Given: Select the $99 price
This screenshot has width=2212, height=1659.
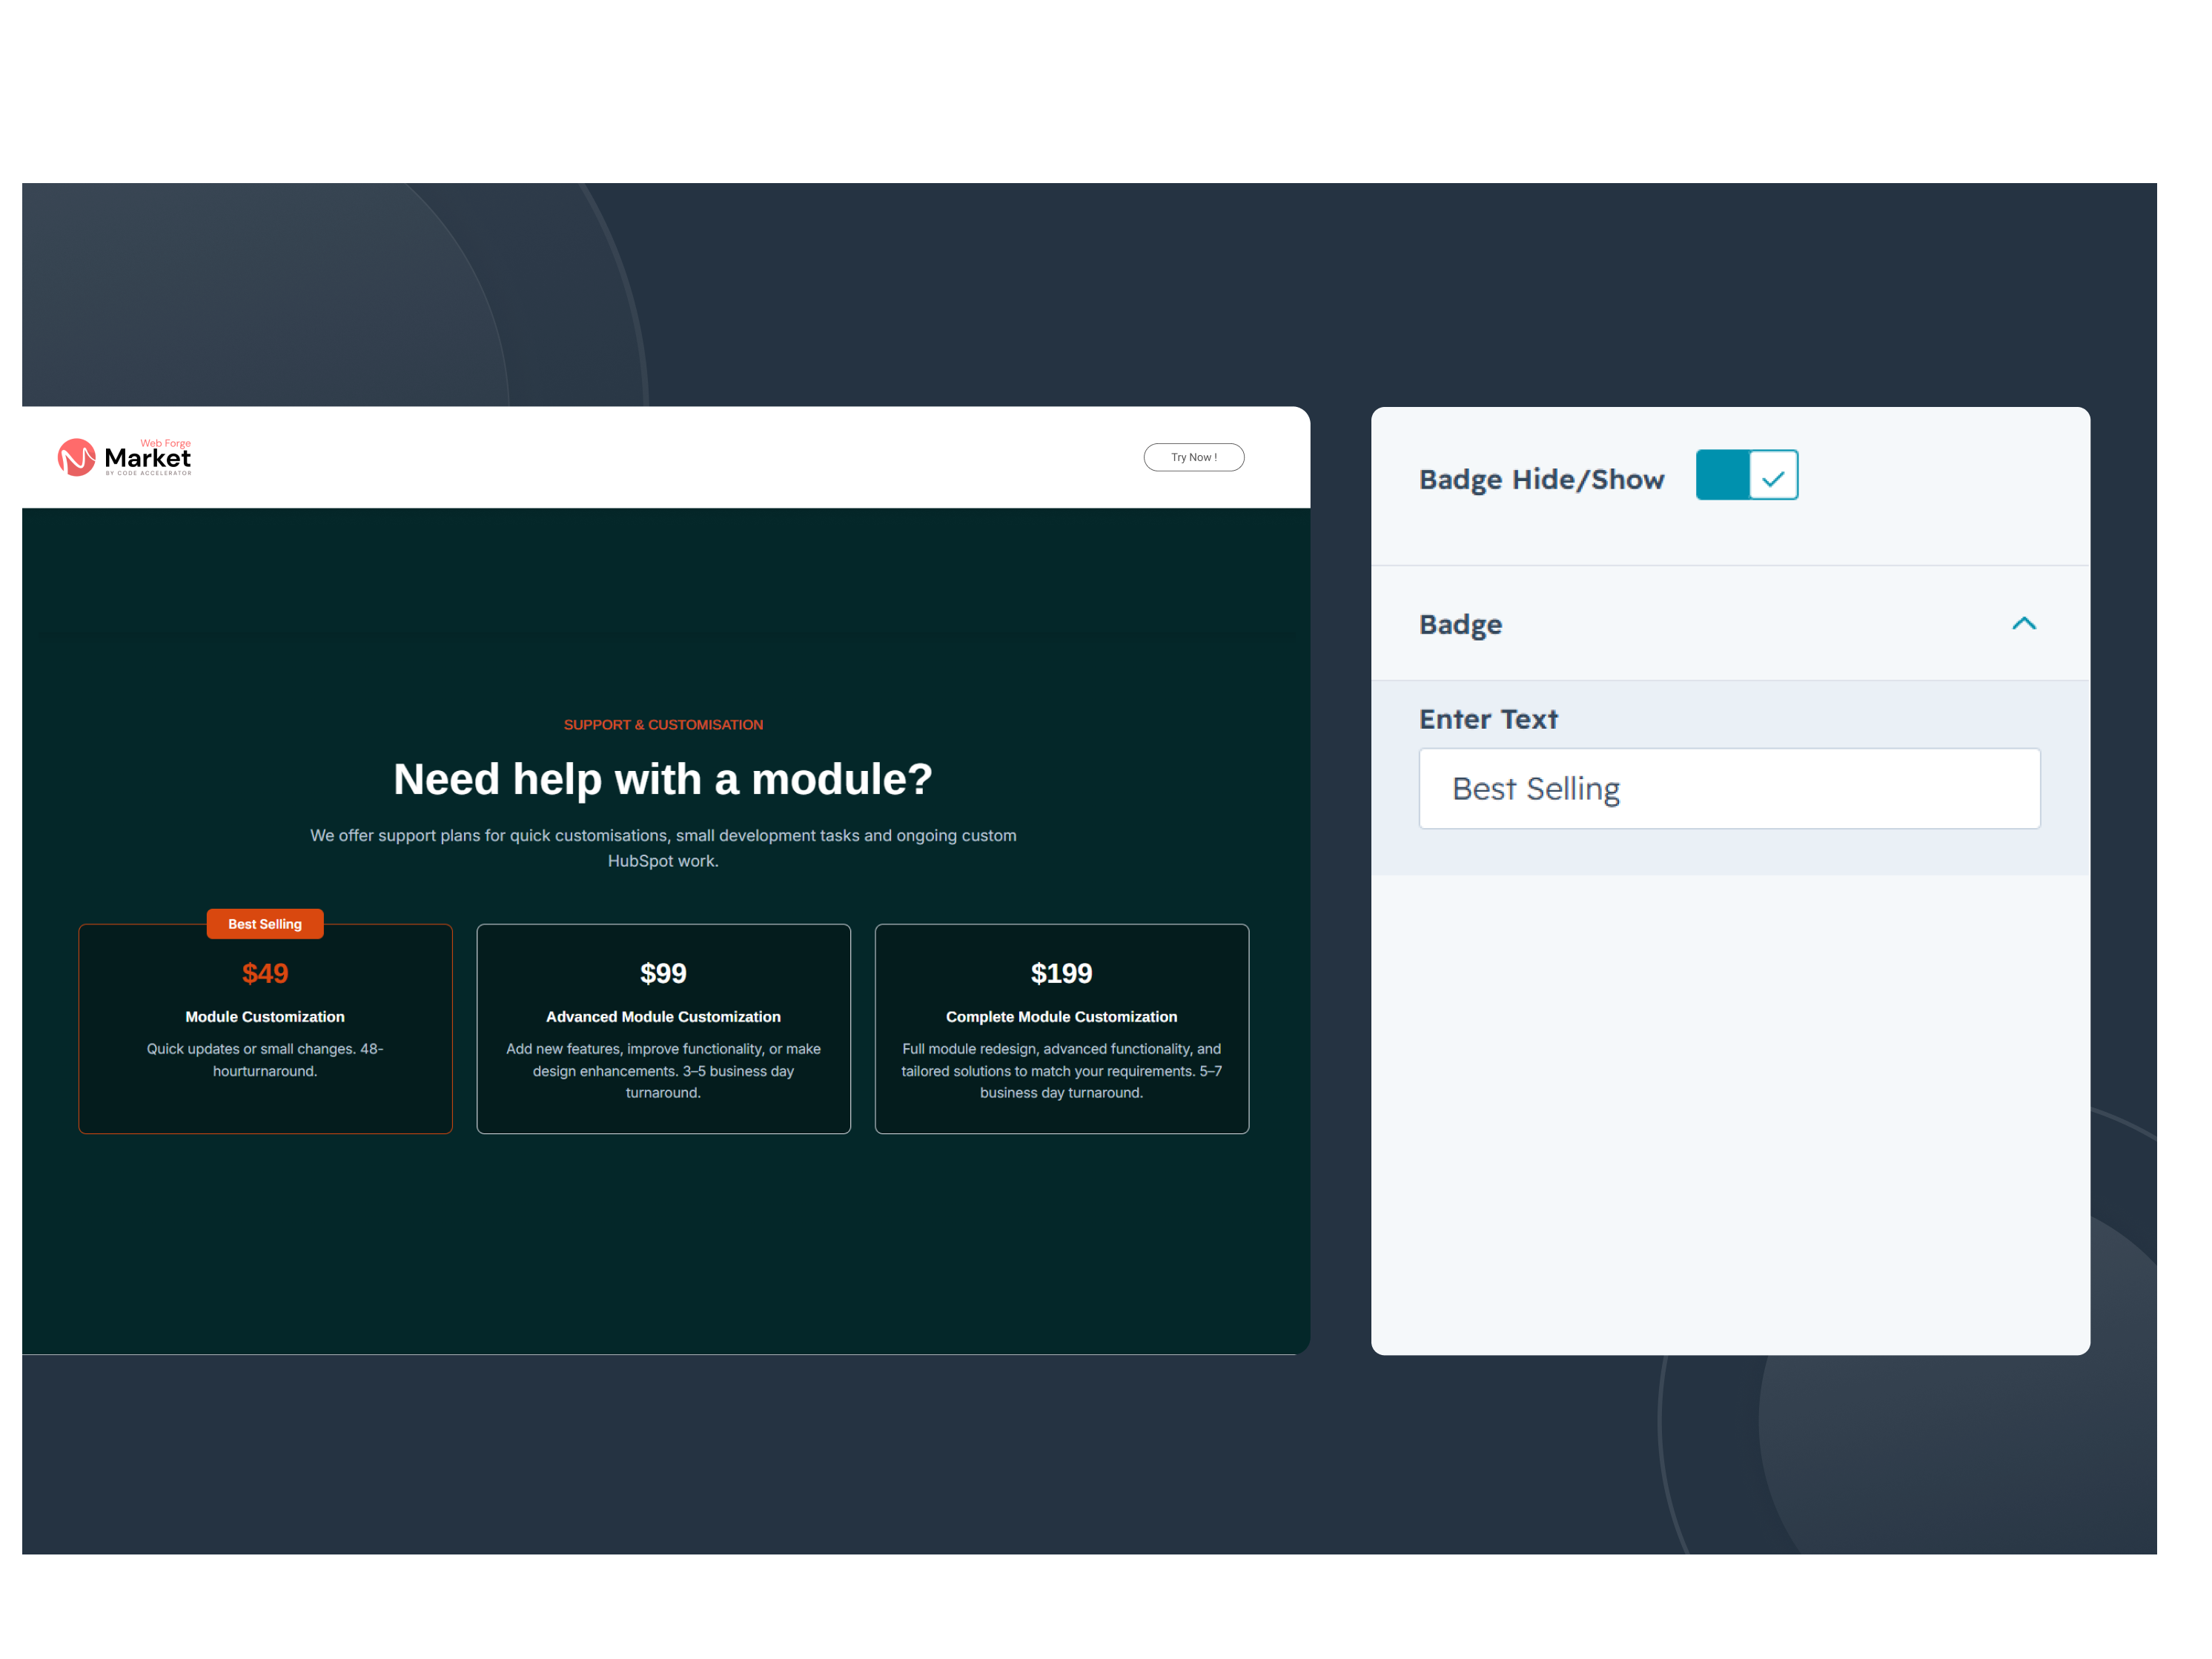Looking at the screenshot, I should point(663,973).
